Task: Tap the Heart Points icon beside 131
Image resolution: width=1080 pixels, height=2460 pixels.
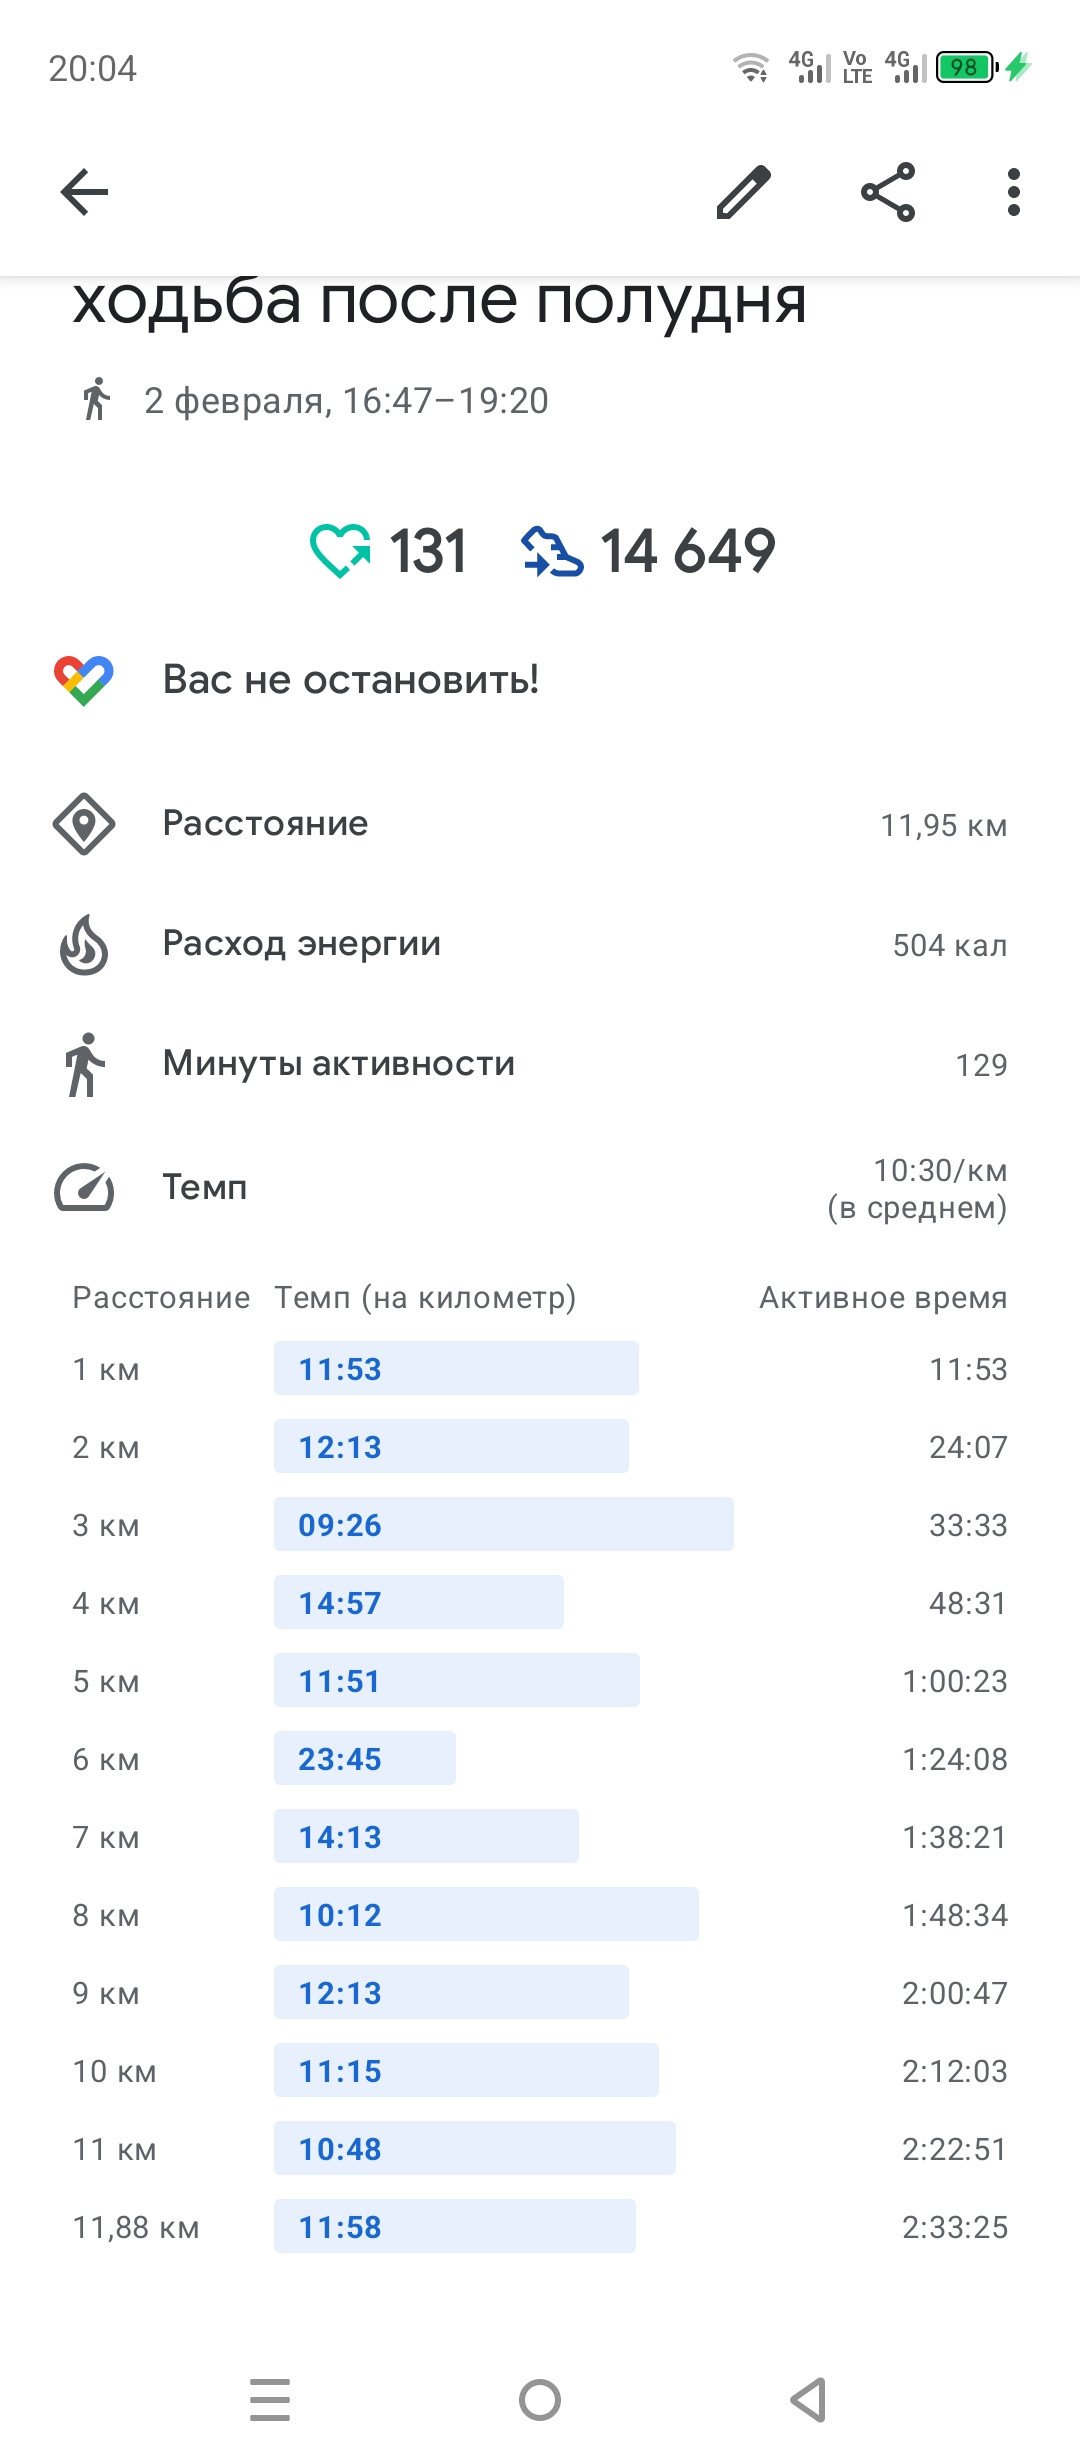Action: pyautogui.click(x=340, y=551)
